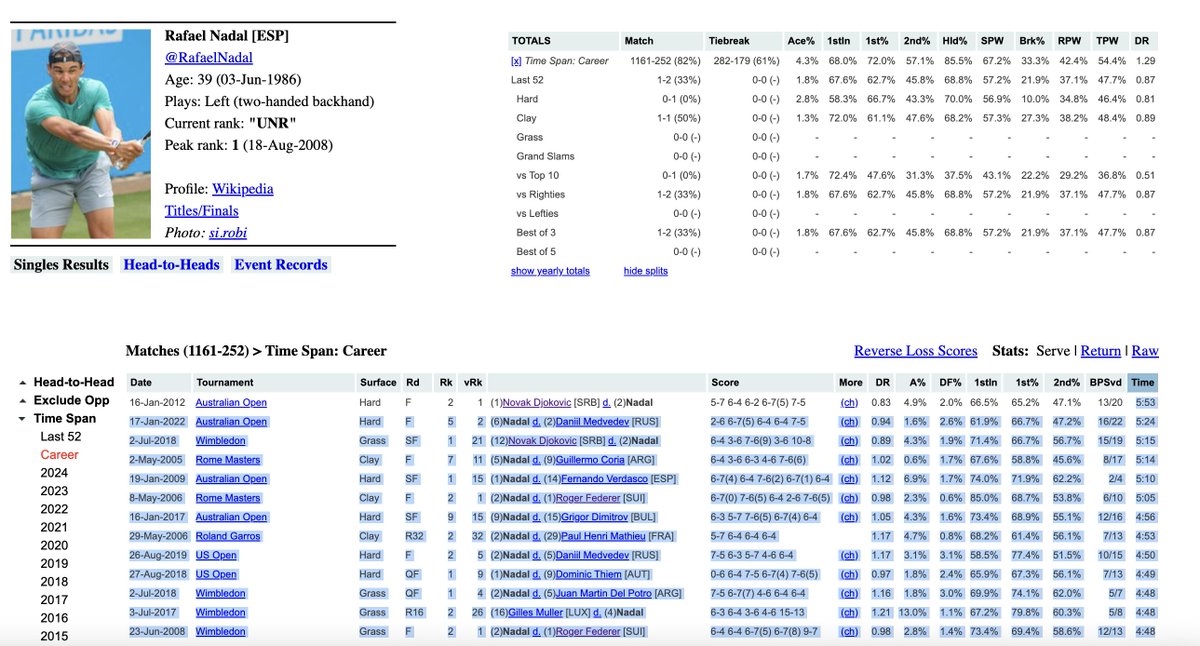Open (ch) chart link for Thiem match

click(x=849, y=574)
